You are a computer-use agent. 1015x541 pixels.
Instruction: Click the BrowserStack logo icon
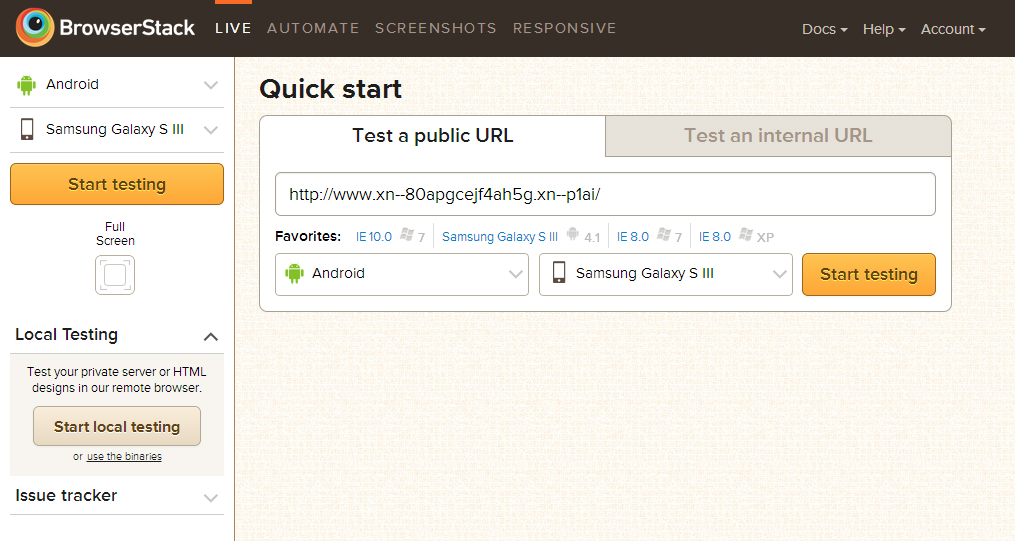pyautogui.click(x=35, y=27)
